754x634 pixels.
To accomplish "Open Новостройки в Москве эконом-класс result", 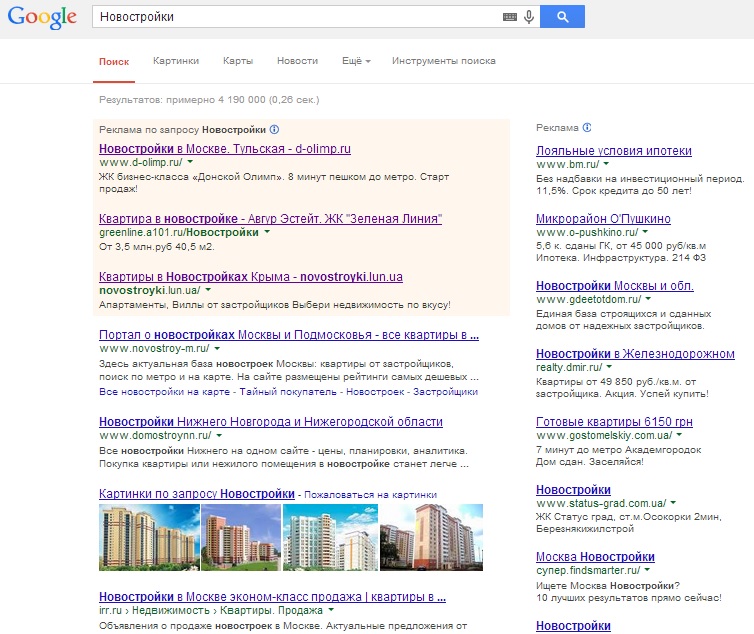I will click(x=272, y=597).
